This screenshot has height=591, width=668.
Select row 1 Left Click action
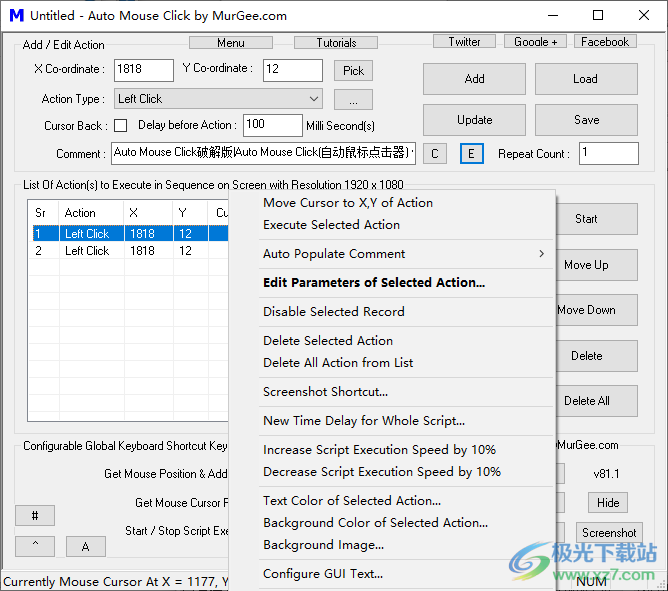point(130,234)
